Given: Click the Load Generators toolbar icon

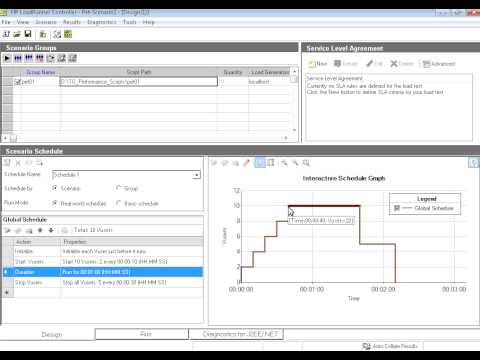Looking at the screenshot, I should coord(43,34).
